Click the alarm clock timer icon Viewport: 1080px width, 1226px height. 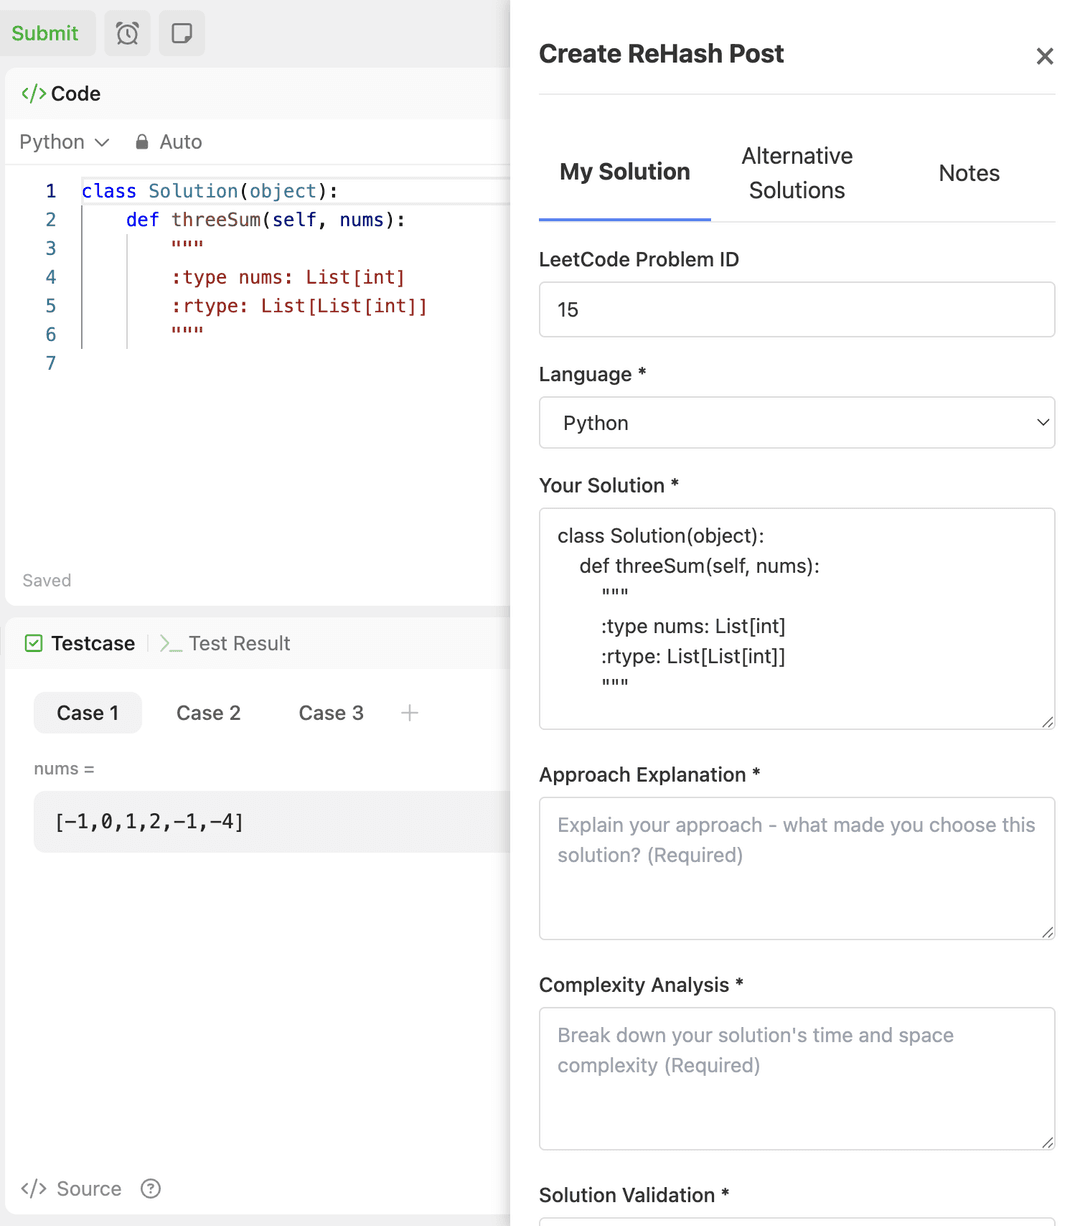[x=127, y=33]
